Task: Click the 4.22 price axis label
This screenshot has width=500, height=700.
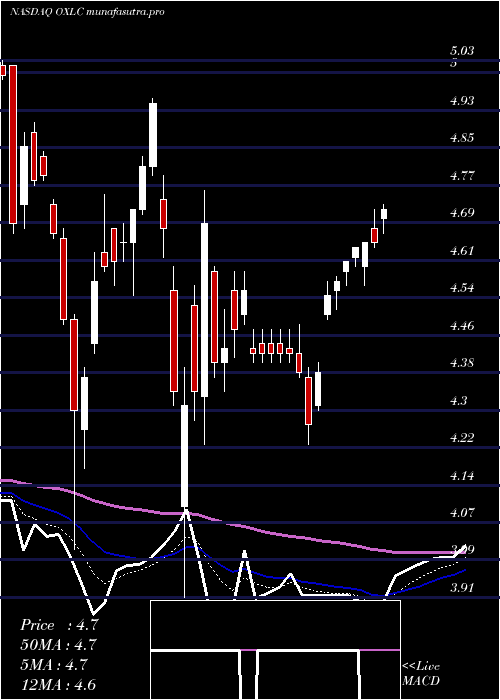Action: [x=462, y=438]
